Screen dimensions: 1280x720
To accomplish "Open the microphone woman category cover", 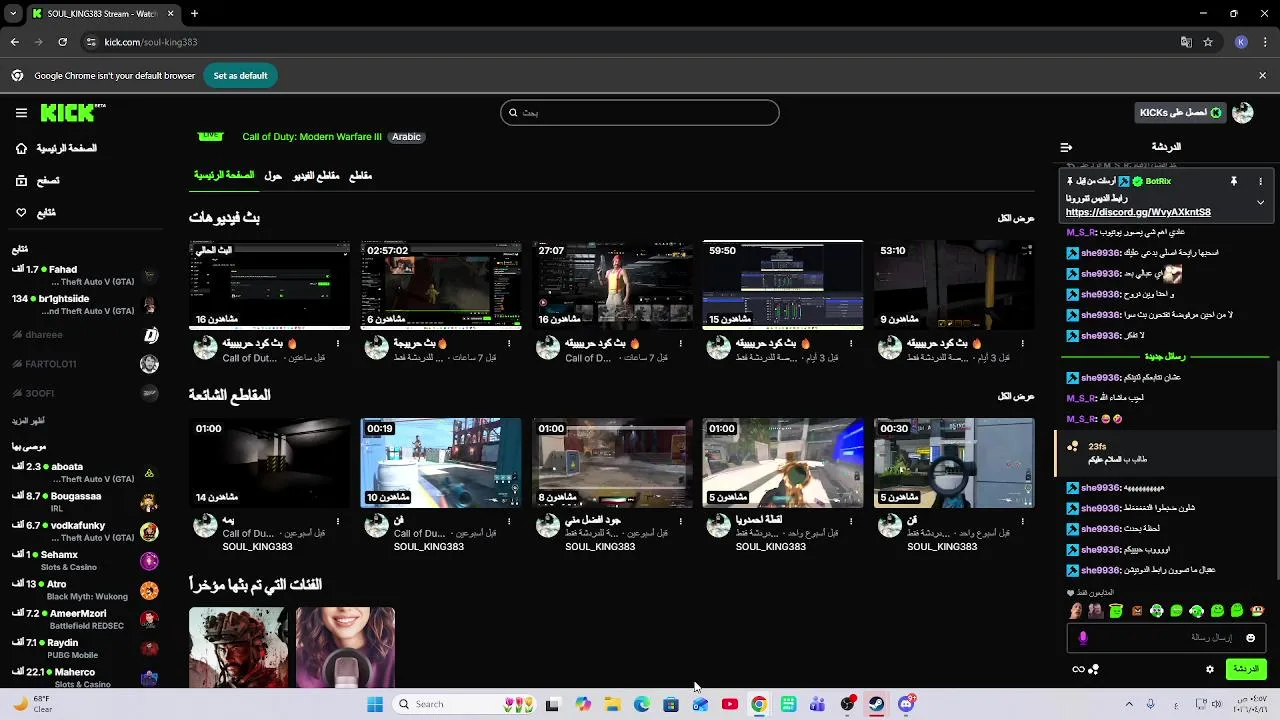I will 345,648.
